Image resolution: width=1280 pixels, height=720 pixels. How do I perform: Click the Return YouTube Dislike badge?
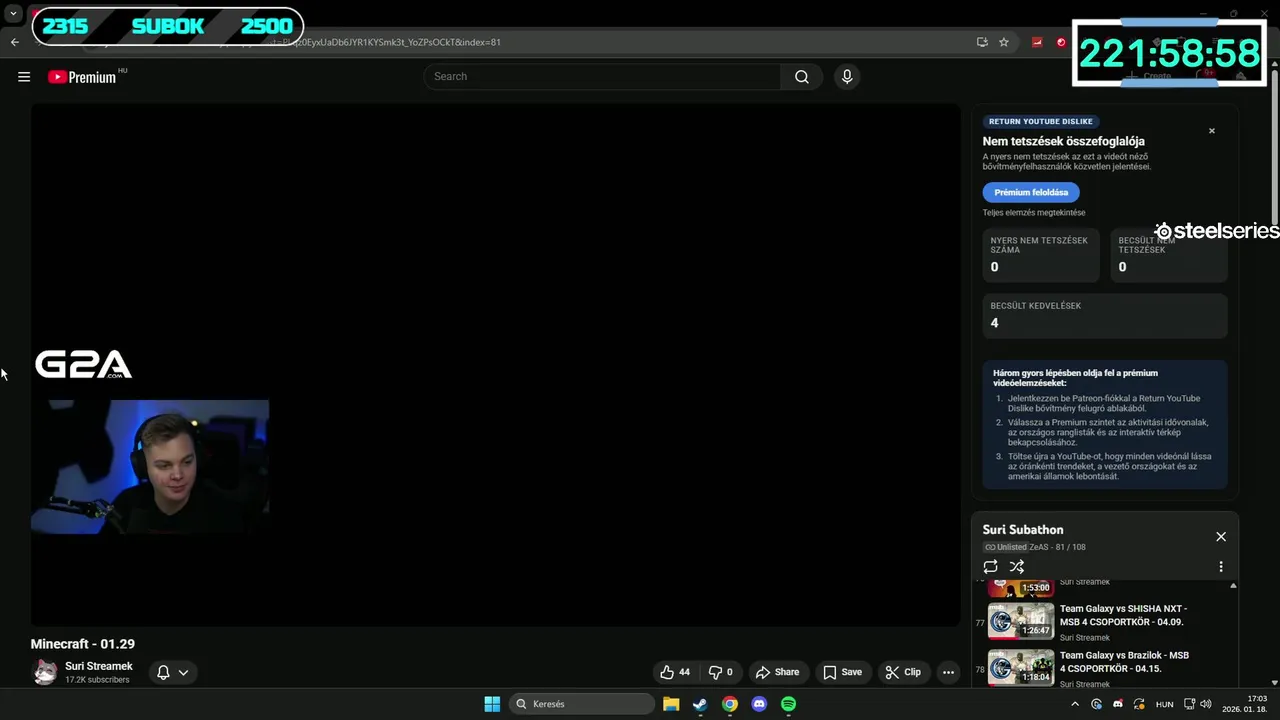(1040, 121)
